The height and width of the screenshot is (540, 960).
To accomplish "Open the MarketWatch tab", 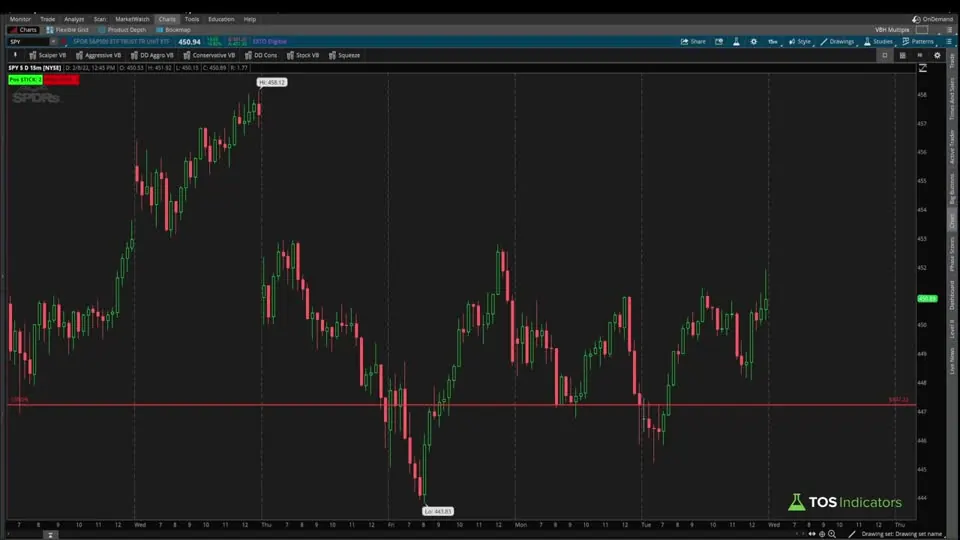I will tap(132, 19).
